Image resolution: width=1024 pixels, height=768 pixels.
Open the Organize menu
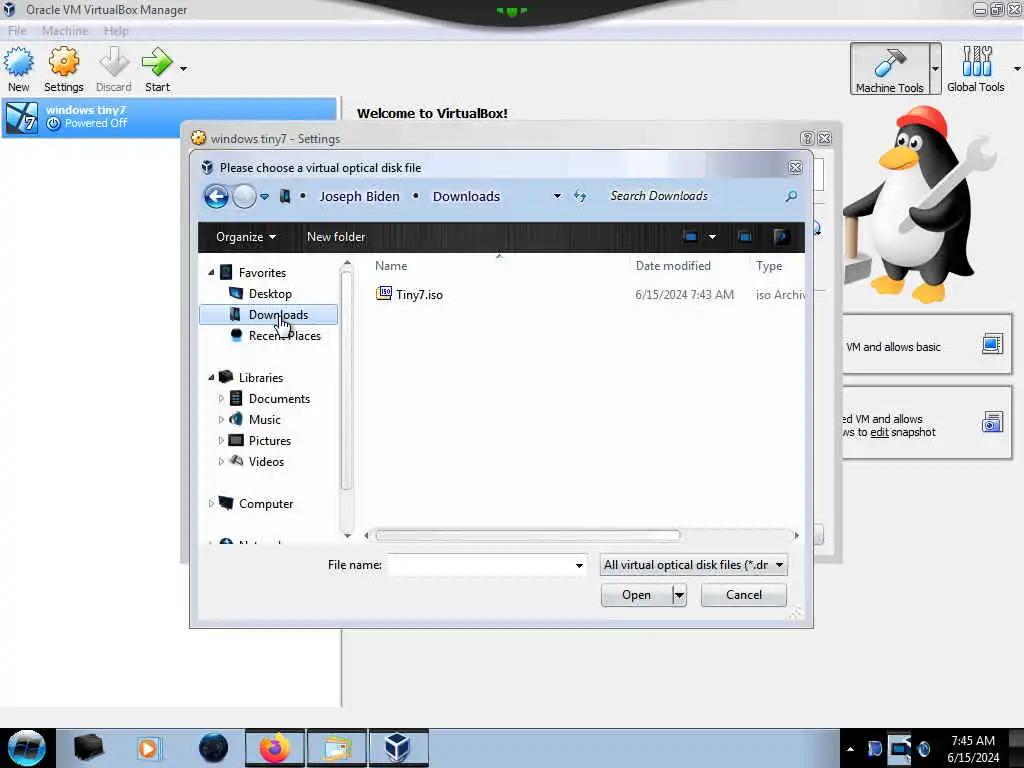coord(246,237)
